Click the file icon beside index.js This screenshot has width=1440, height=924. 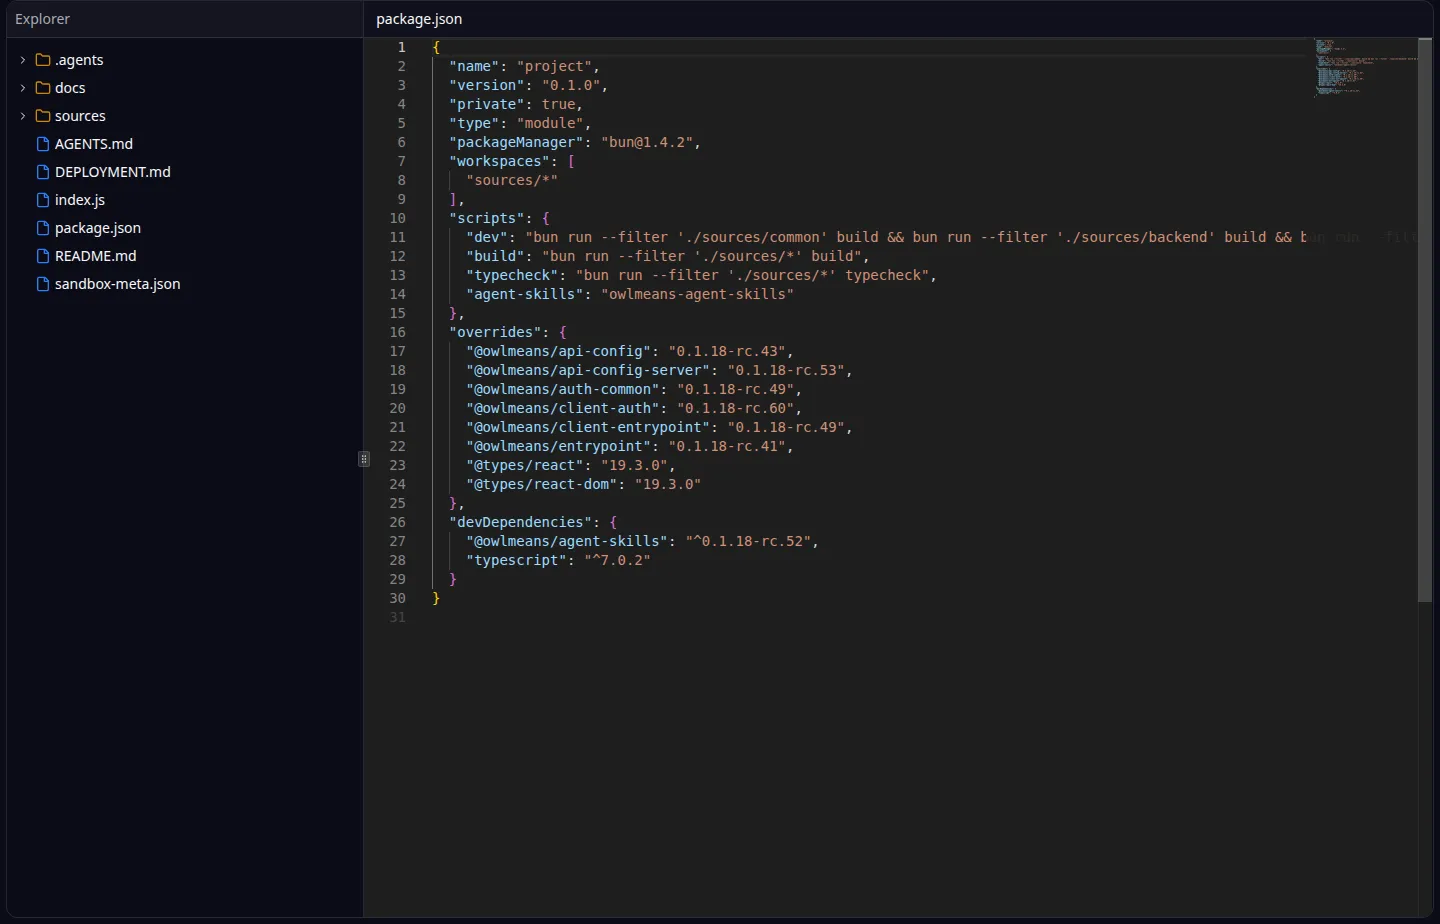click(x=43, y=200)
